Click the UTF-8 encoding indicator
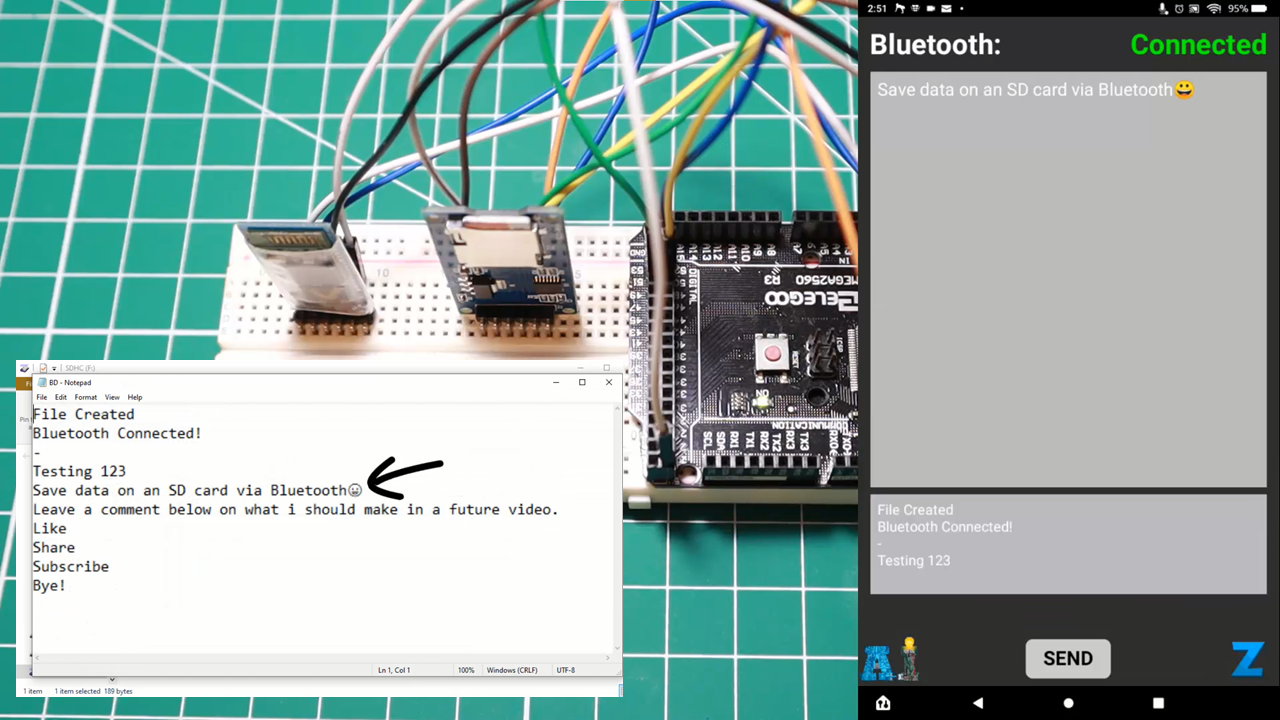Image resolution: width=1280 pixels, height=720 pixels. (565, 670)
